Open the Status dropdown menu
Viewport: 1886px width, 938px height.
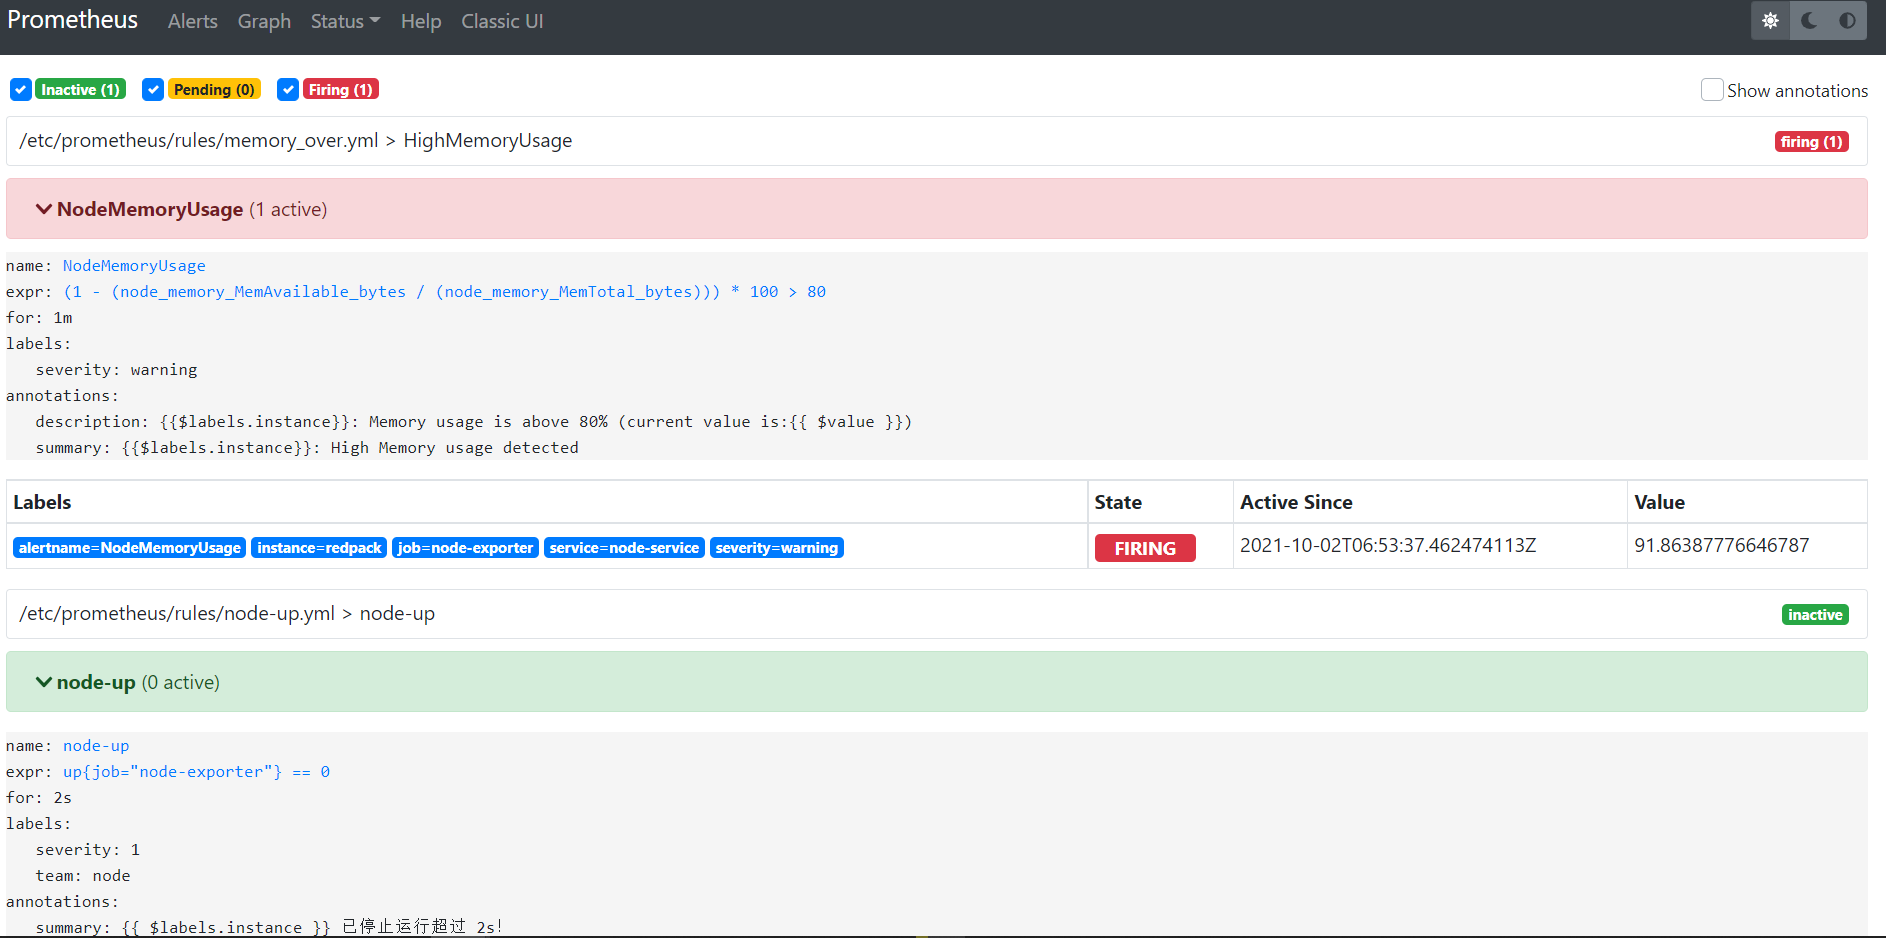tap(344, 20)
